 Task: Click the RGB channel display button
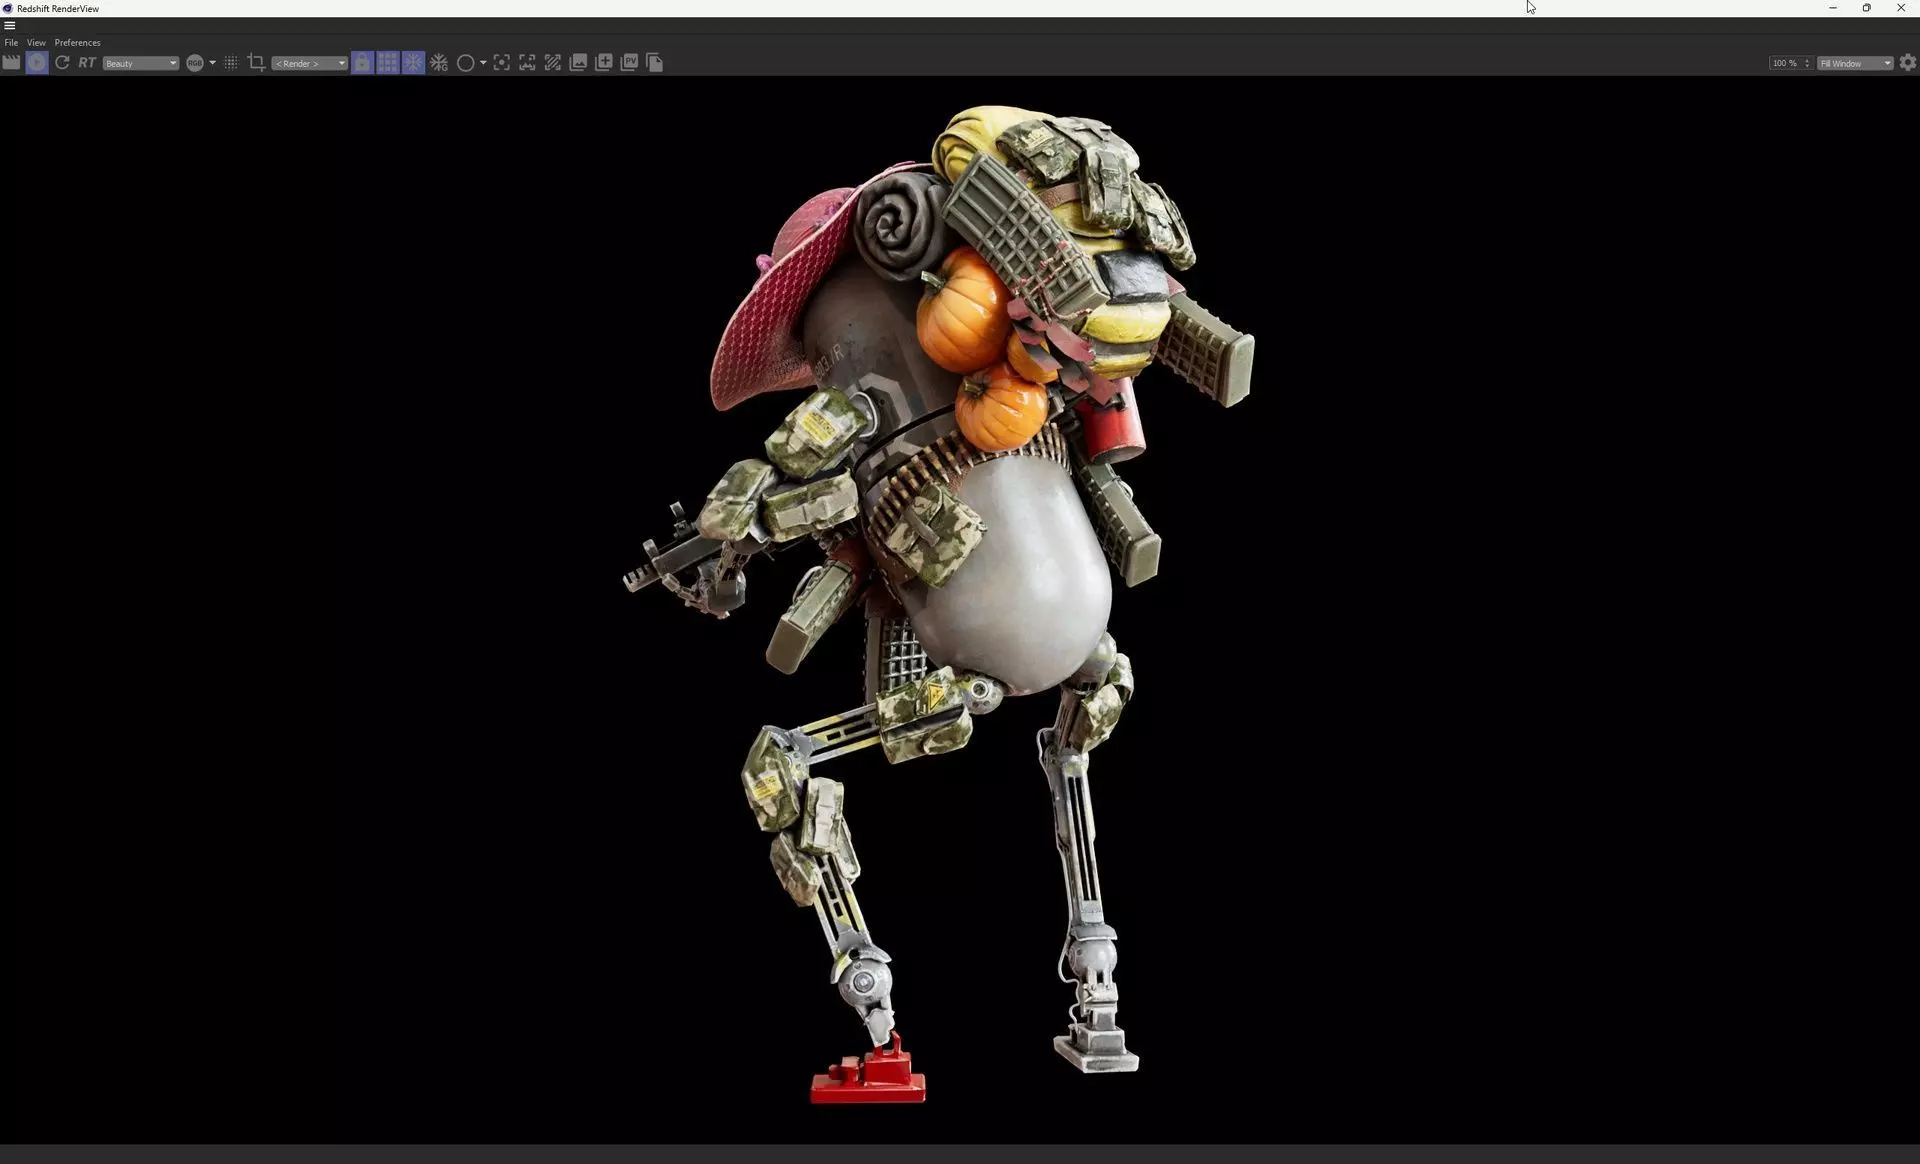tap(195, 63)
